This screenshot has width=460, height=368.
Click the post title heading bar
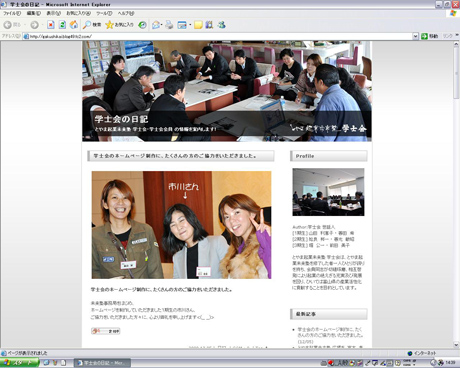pos(181,156)
